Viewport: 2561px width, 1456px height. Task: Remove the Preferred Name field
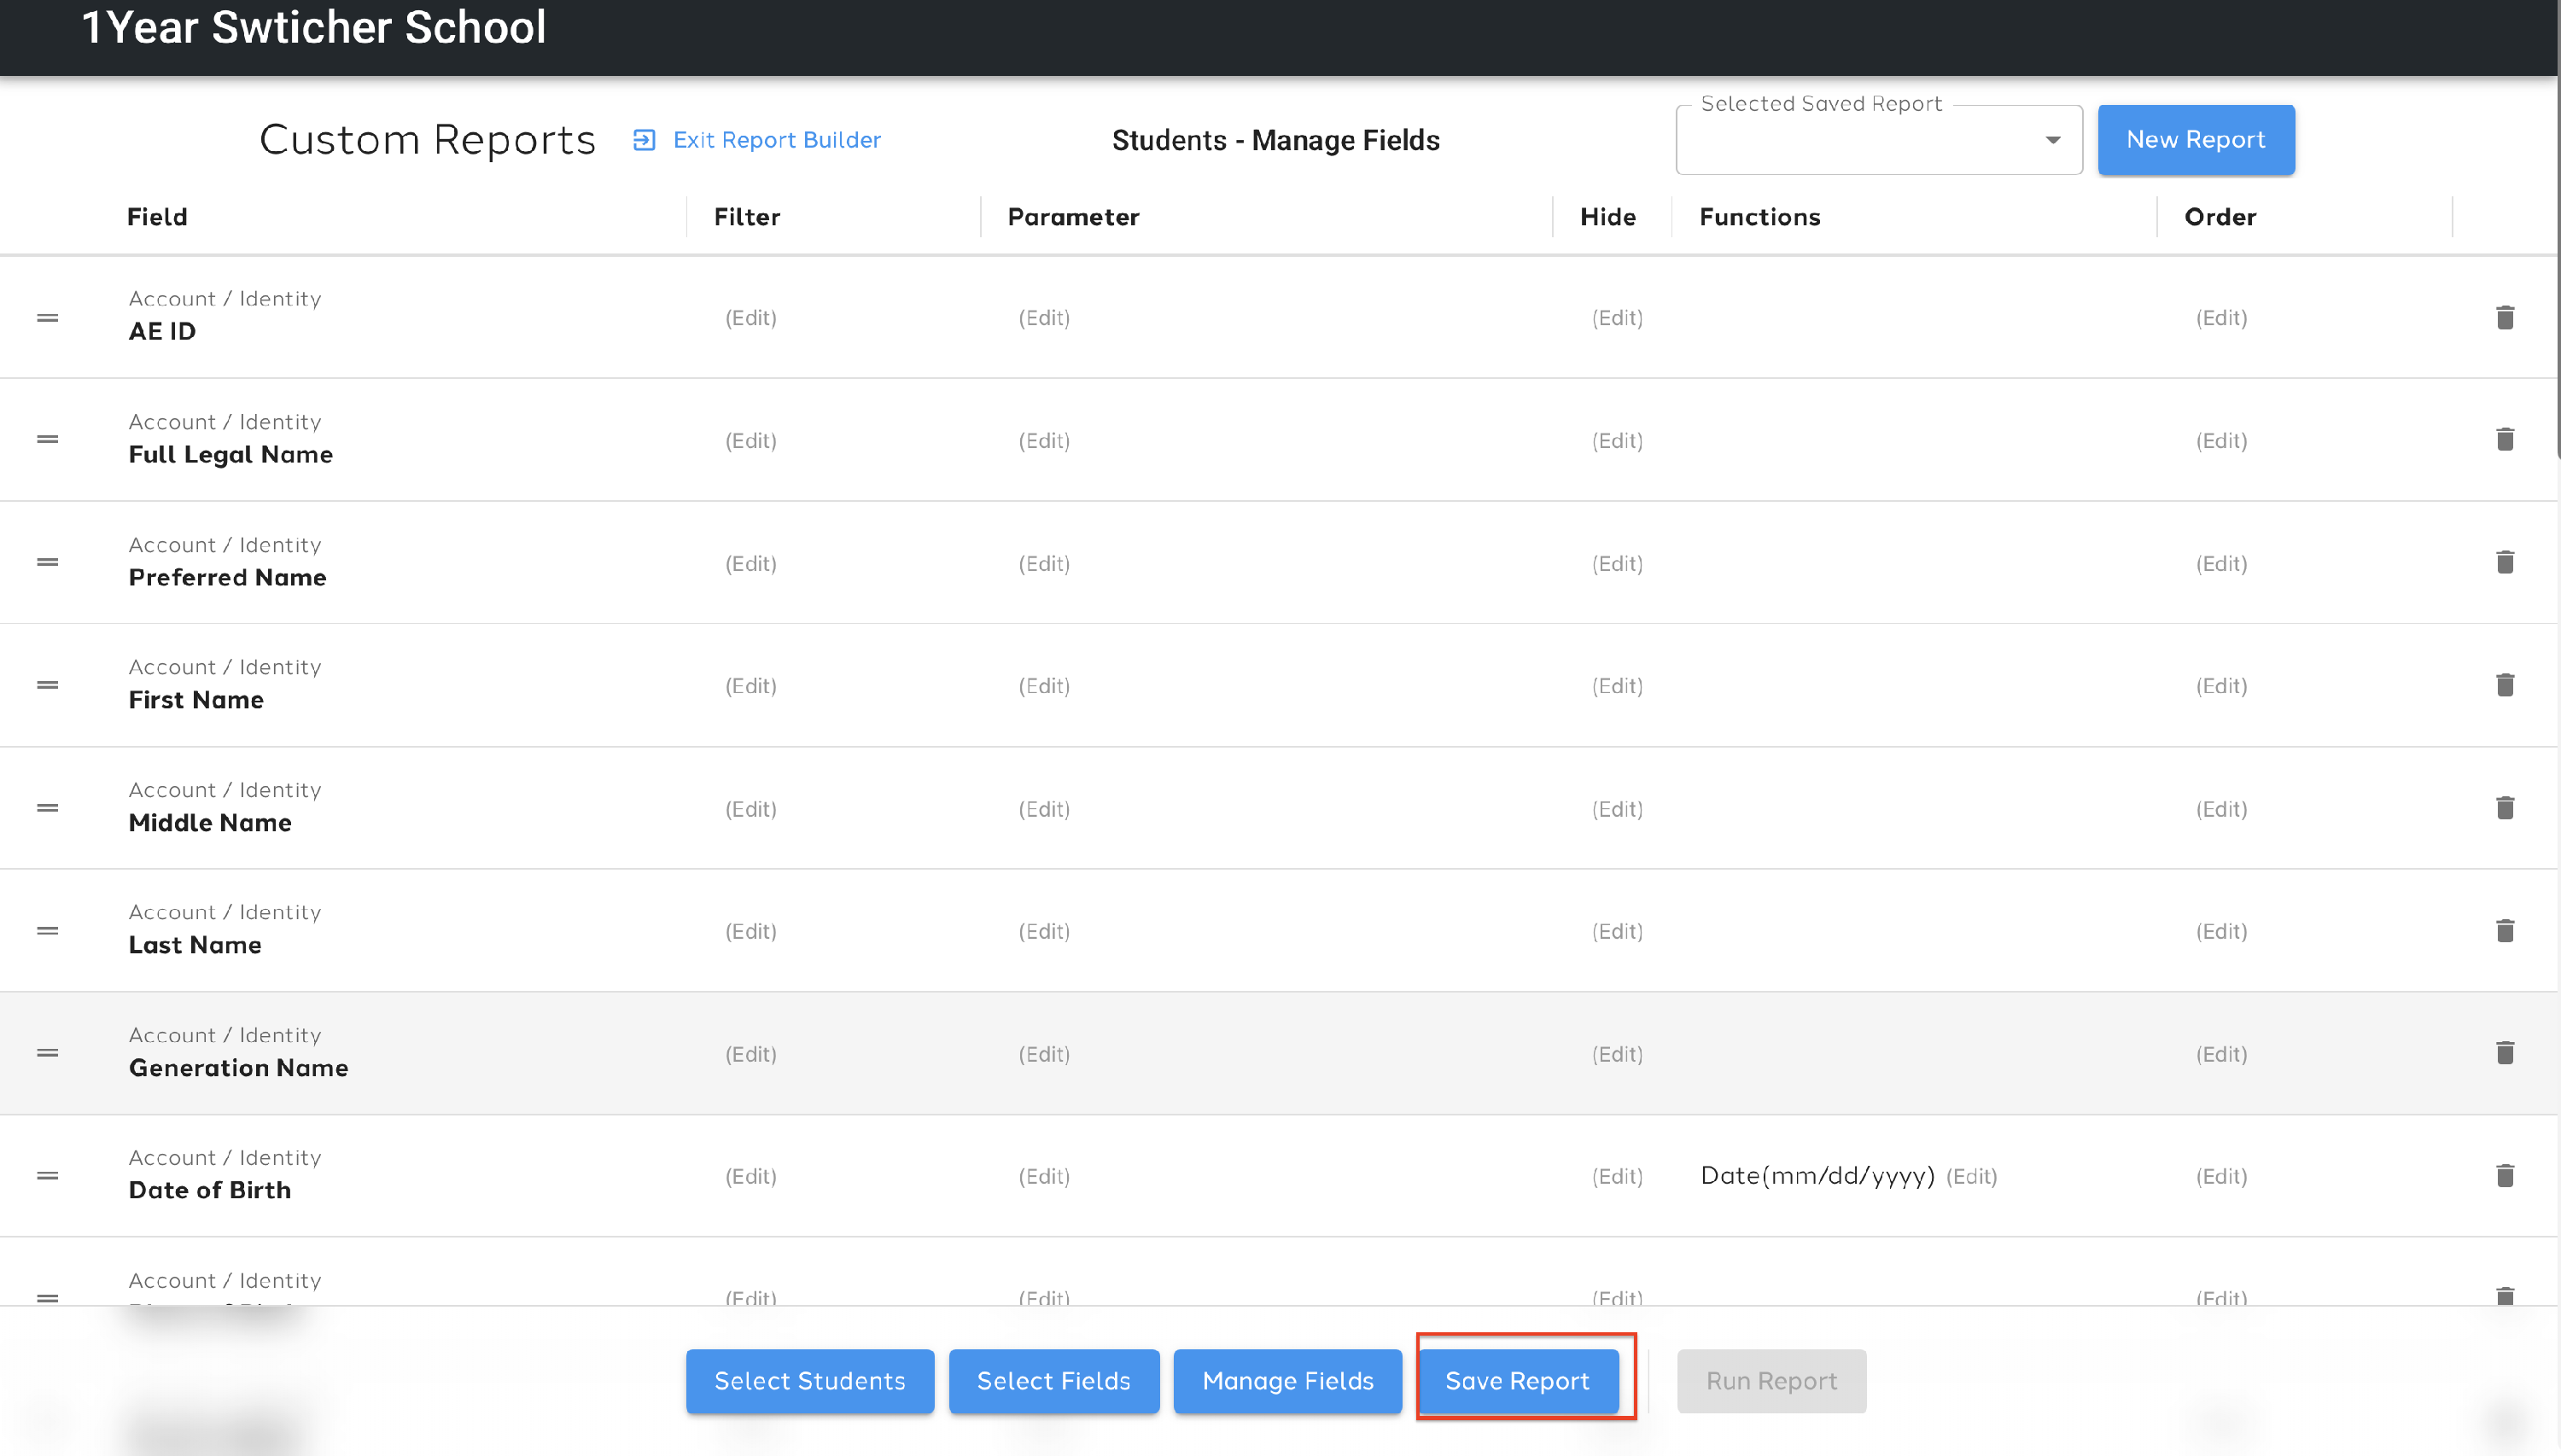(2504, 563)
